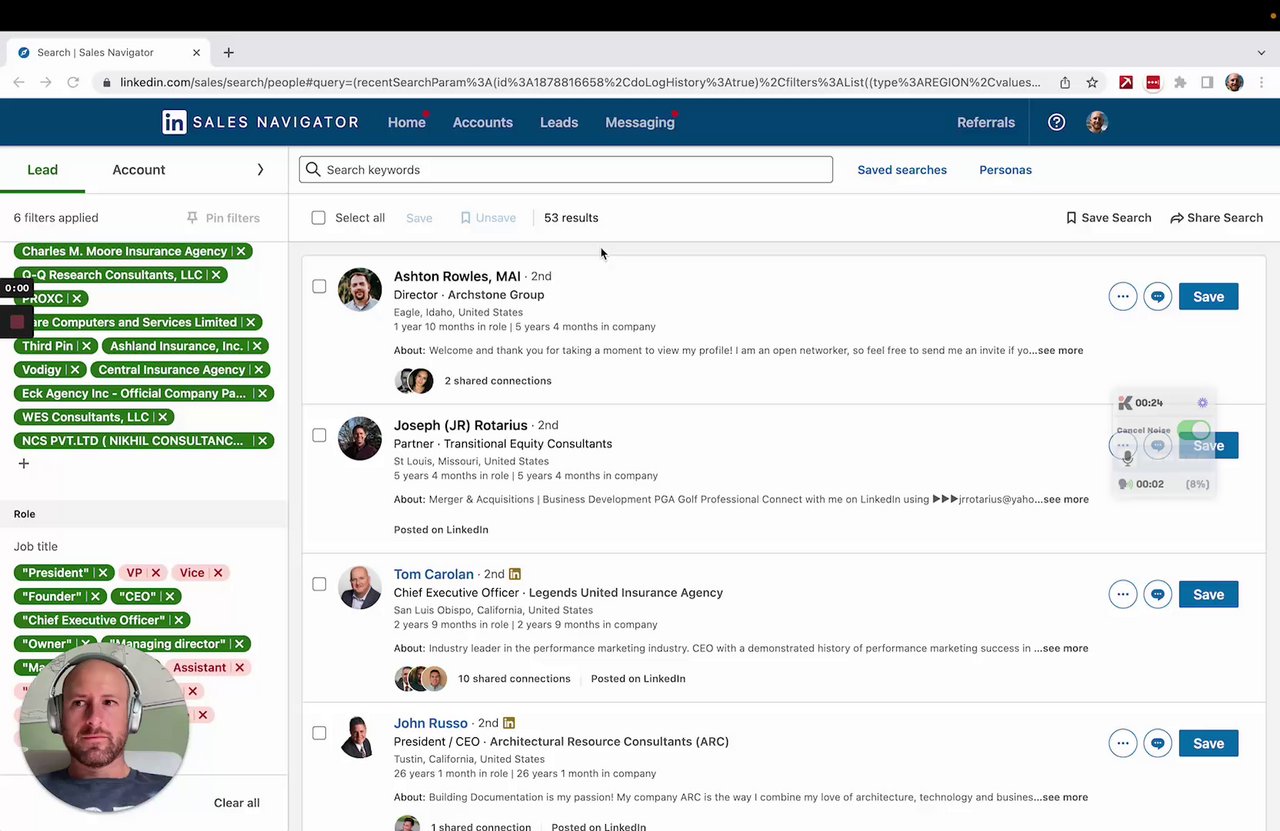Check the box for Ashton Rowles
Screen dimensions: 1280x831
pos(319,287)
